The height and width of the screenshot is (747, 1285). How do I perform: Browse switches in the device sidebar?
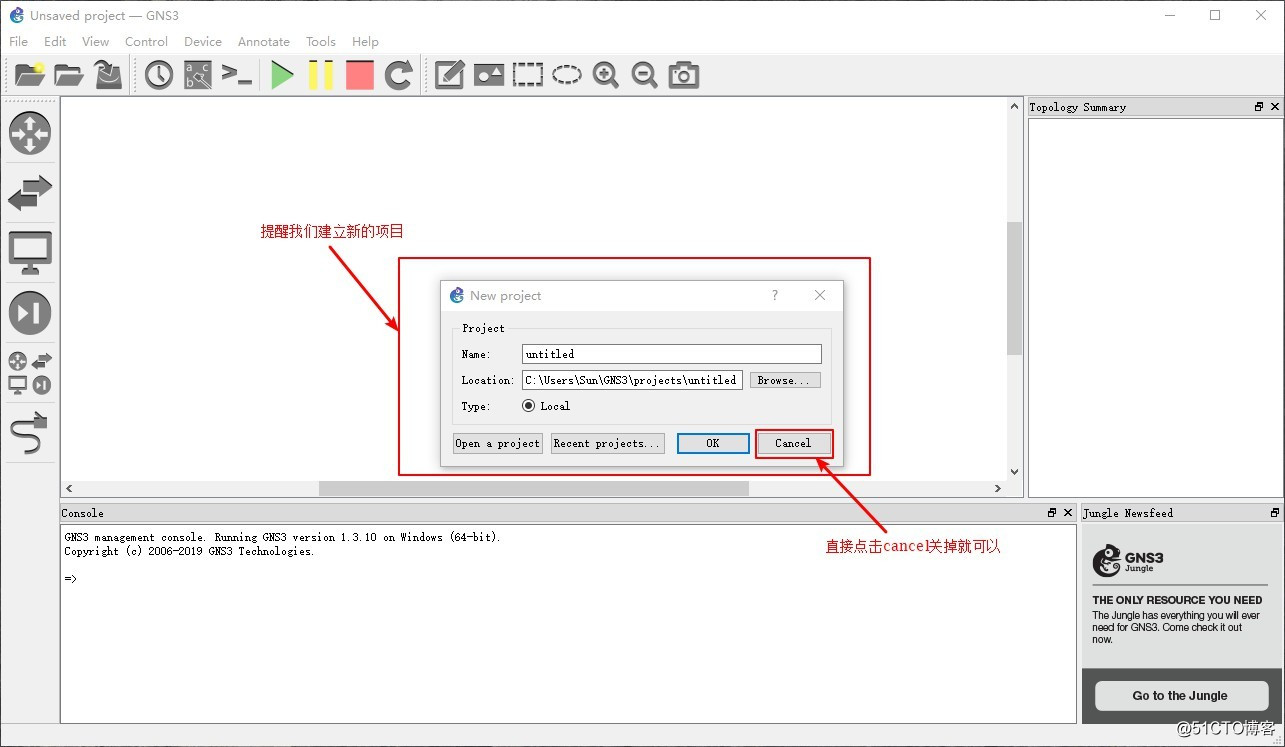point(30,192)
